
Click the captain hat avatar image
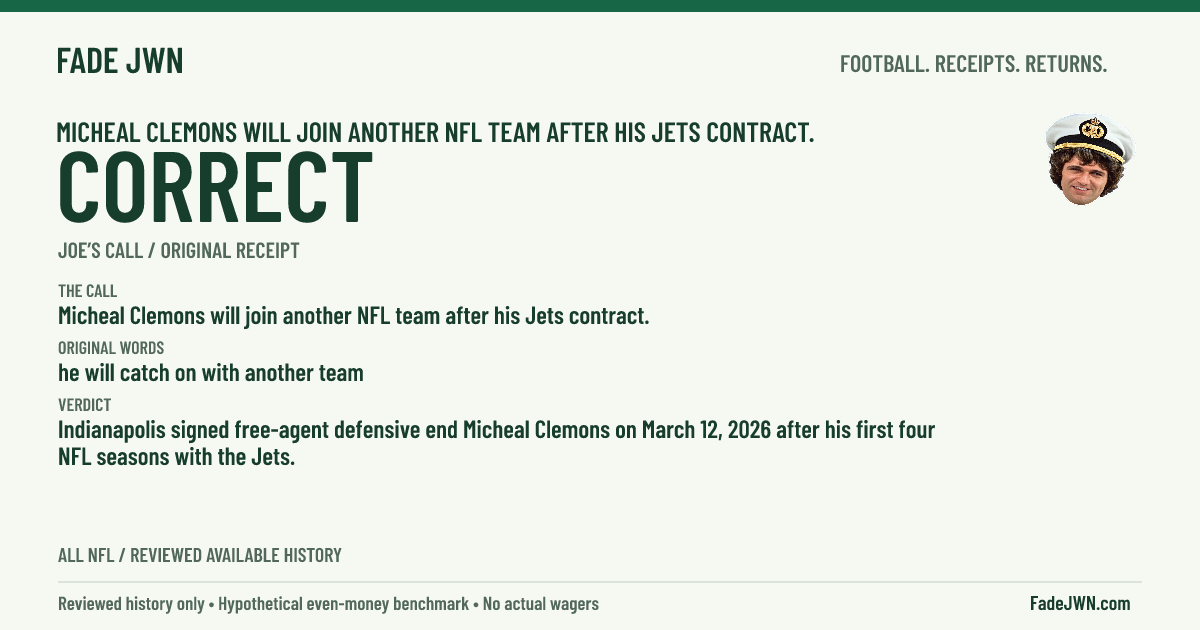coord(1089,160)
